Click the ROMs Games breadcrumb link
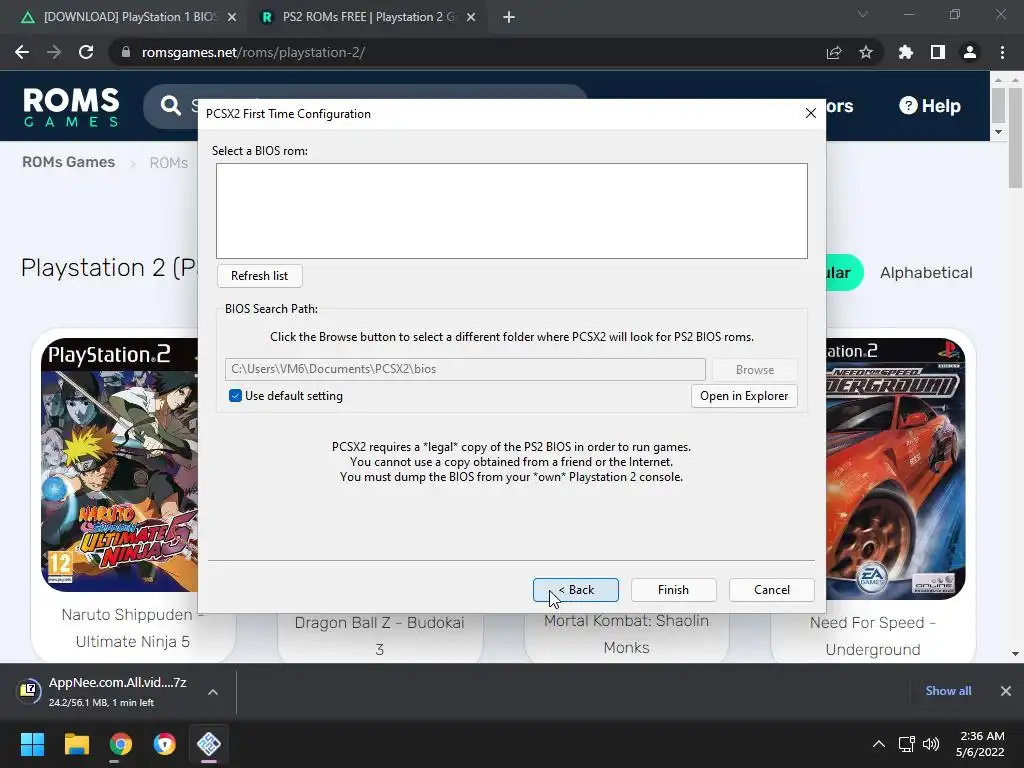 point(69,162)
